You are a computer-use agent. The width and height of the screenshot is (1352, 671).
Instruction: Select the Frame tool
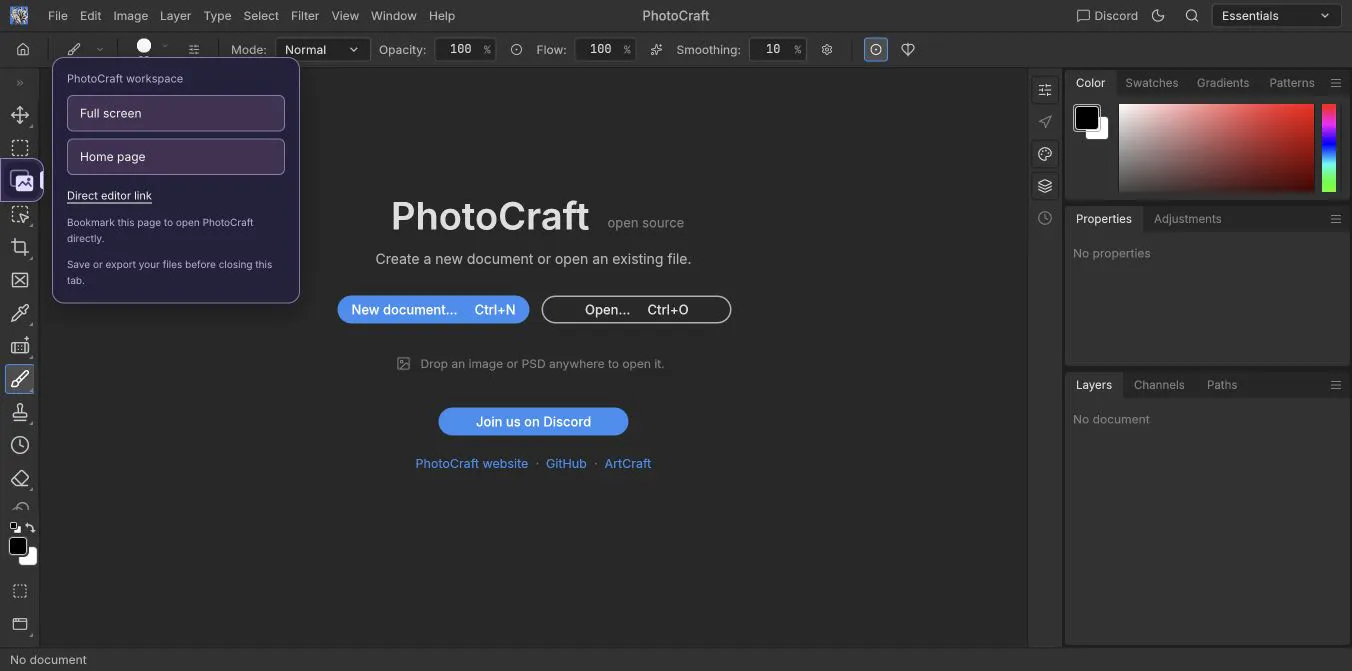point(20,280)
